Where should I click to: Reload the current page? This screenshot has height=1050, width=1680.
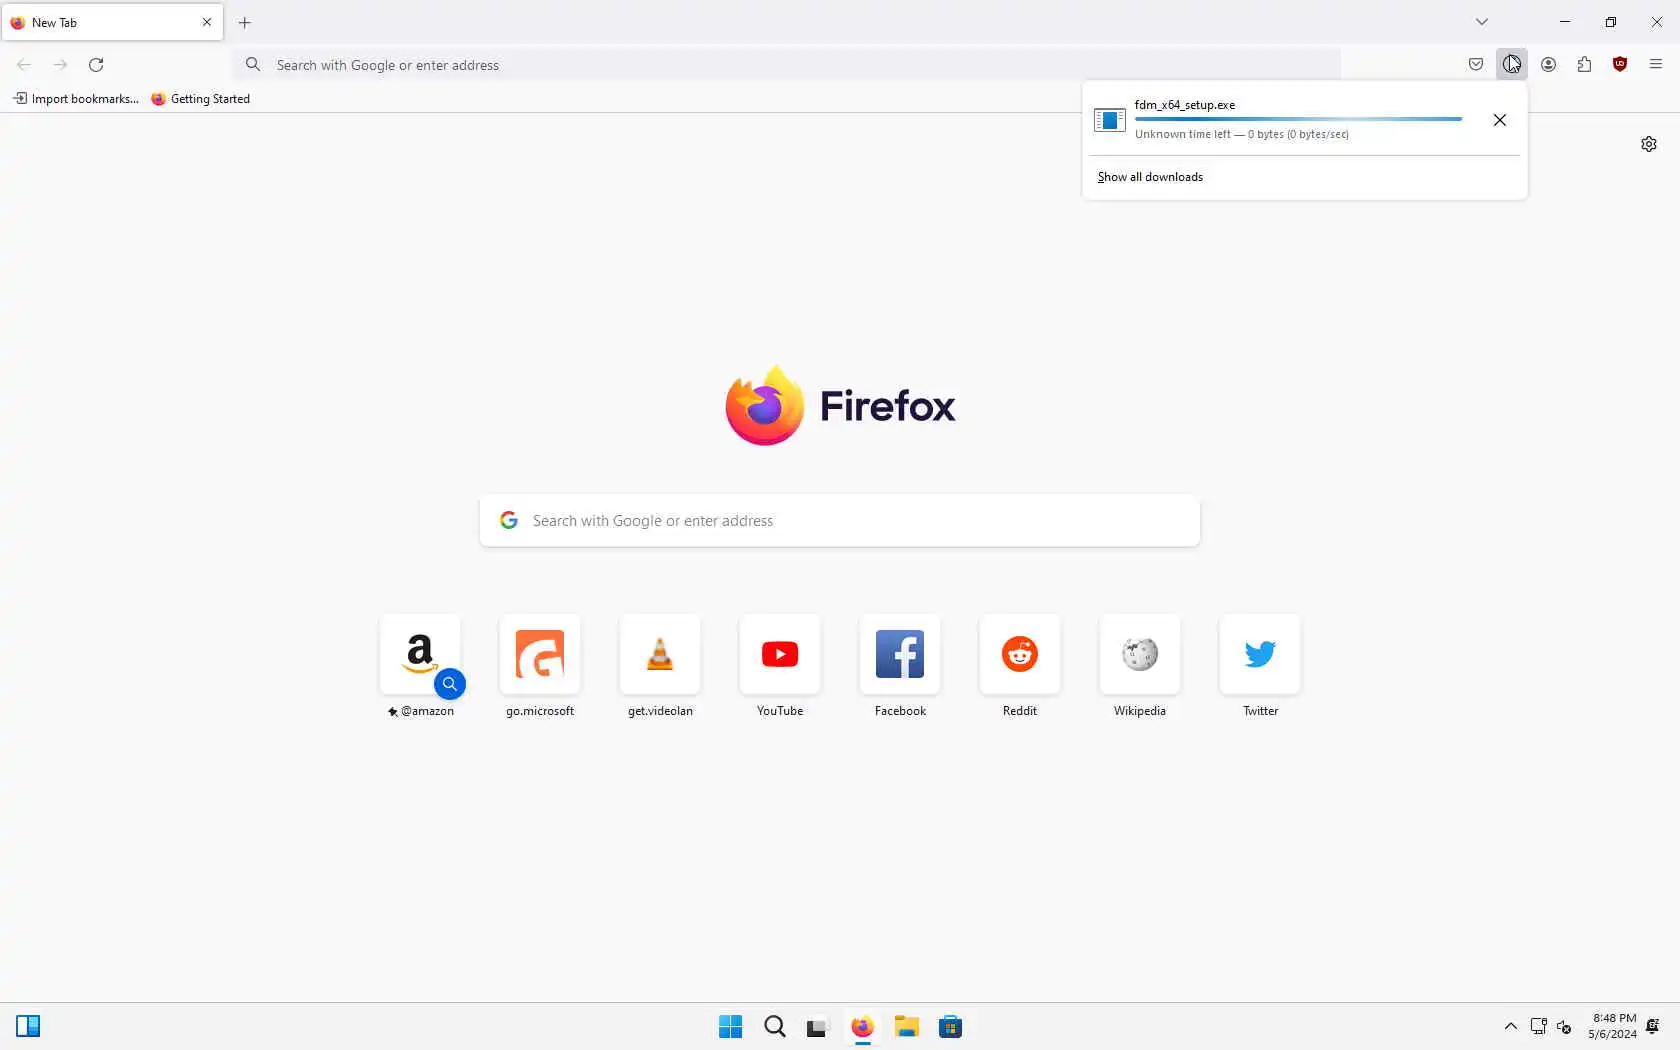pos(96,65)
